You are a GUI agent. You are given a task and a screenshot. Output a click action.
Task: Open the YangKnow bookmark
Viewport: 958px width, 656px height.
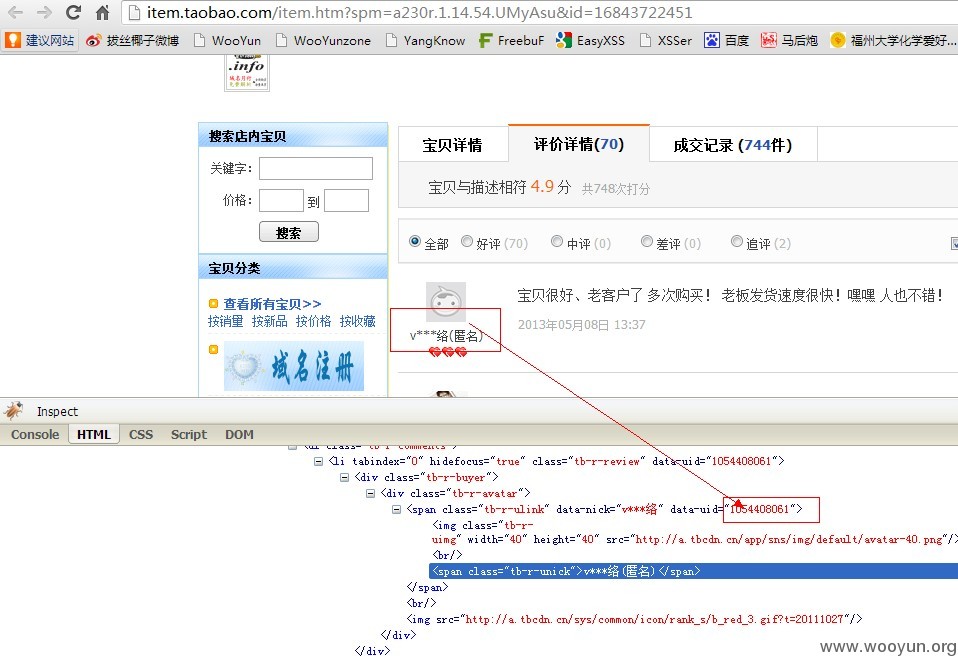425,40
